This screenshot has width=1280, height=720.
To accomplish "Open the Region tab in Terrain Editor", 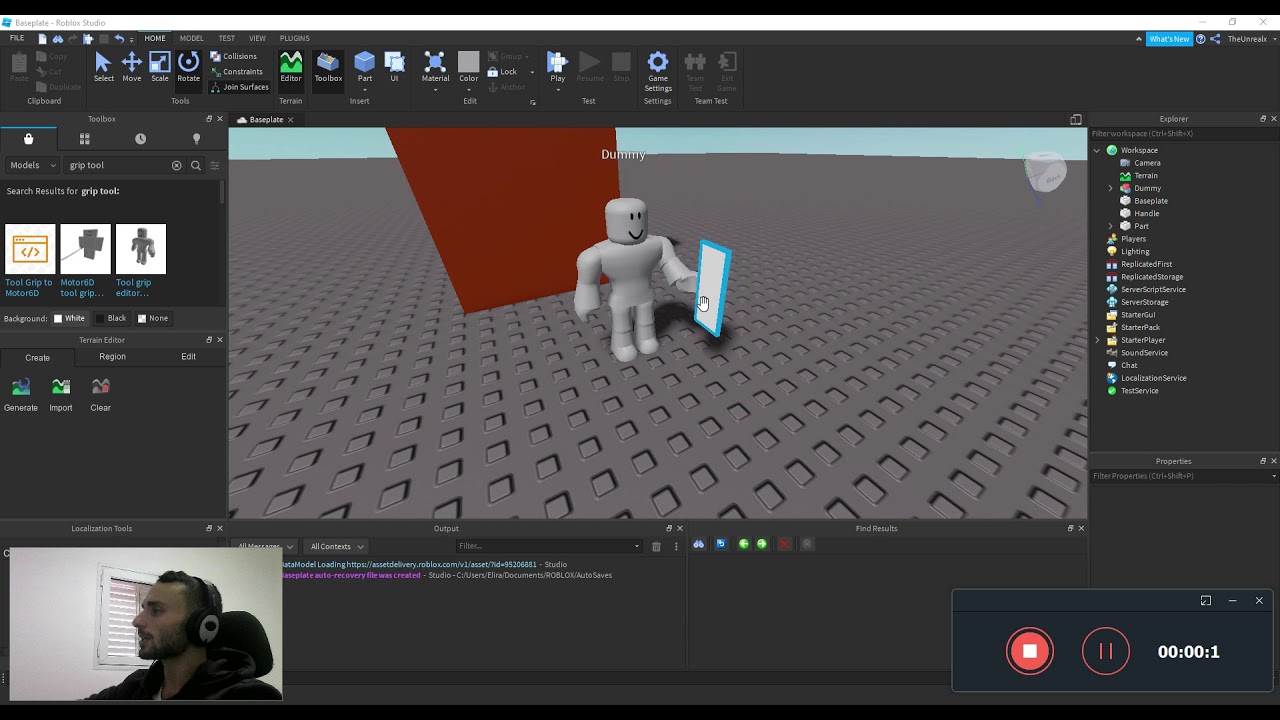I will 112,357.
